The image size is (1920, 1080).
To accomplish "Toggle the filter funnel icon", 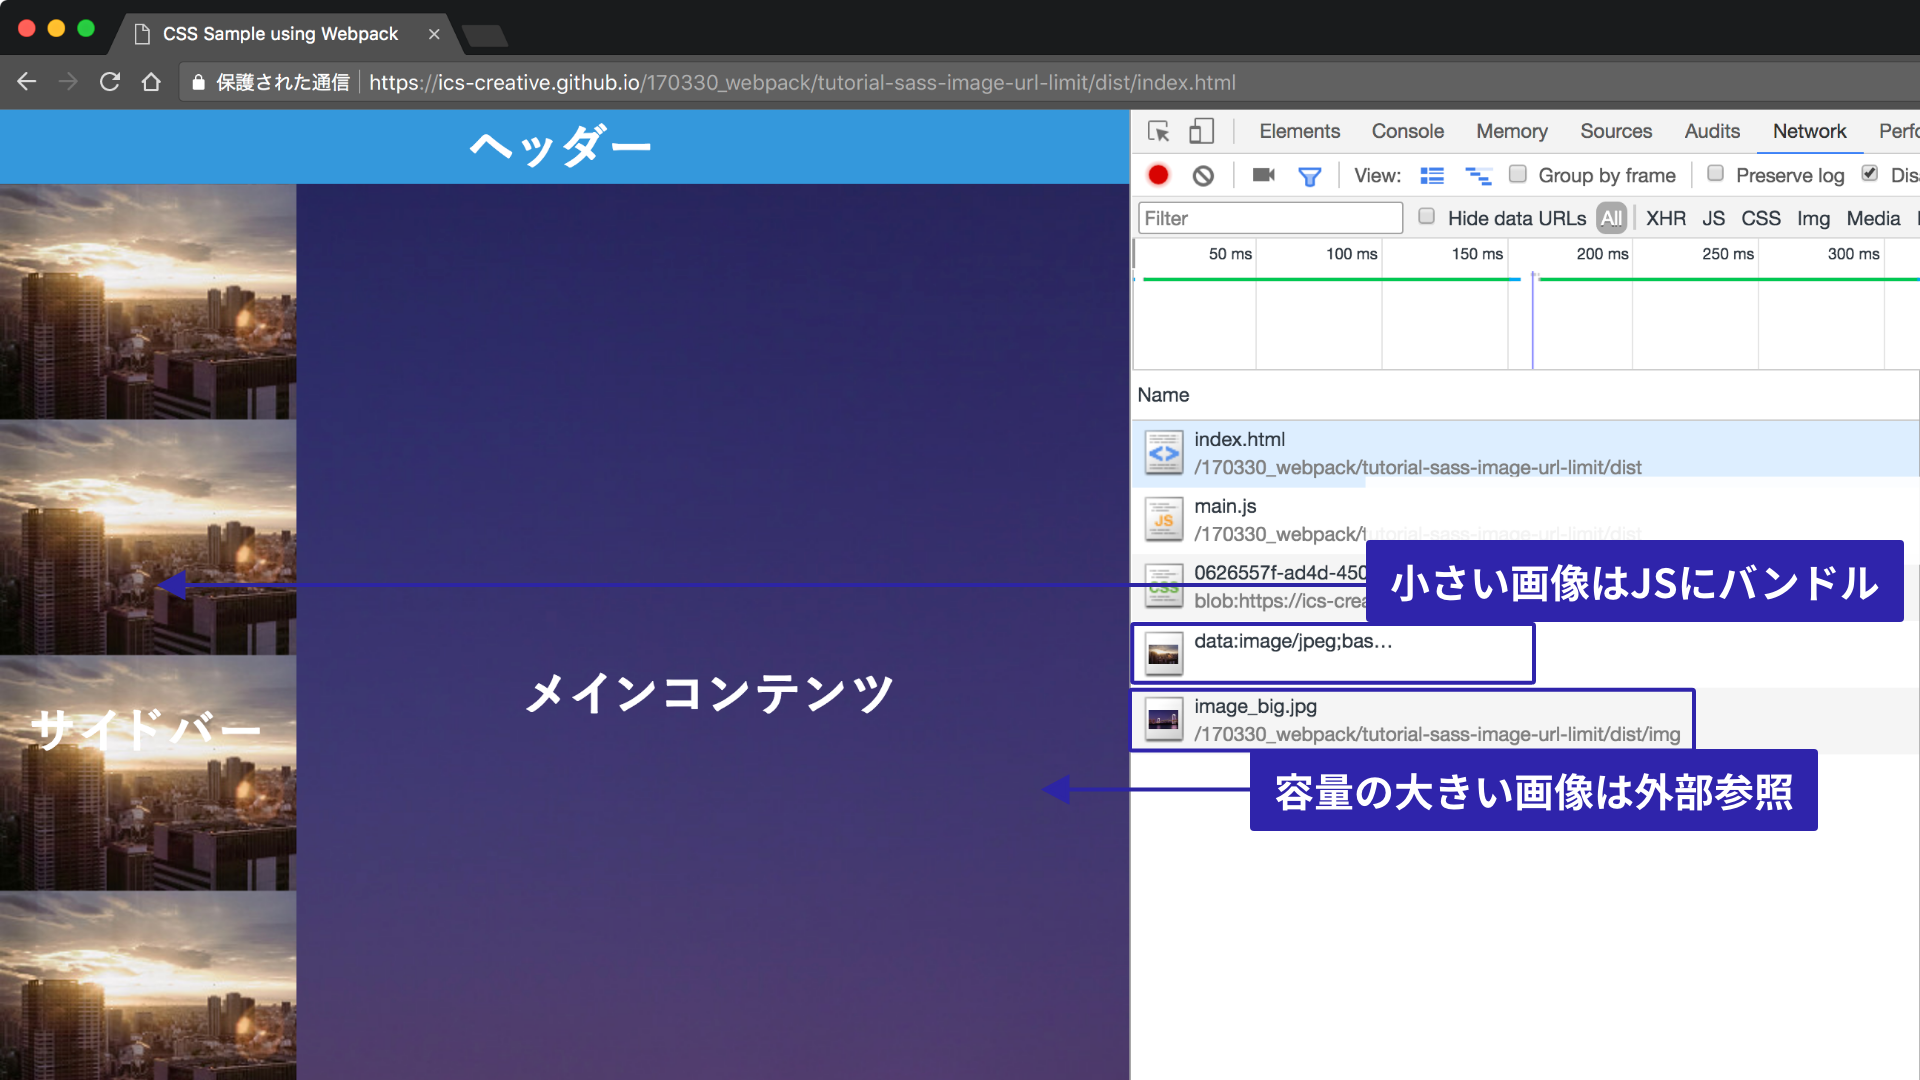I will click(1309, 177).
